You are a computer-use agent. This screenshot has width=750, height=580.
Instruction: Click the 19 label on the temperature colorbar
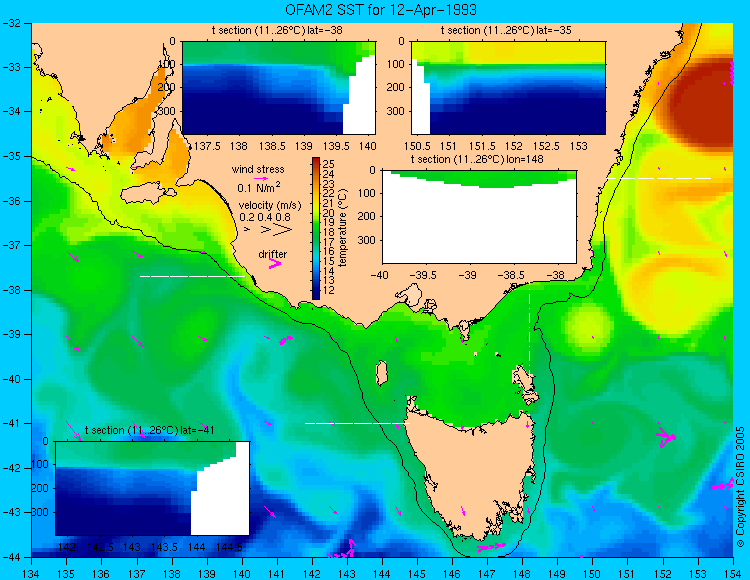[x=328, y=222]
